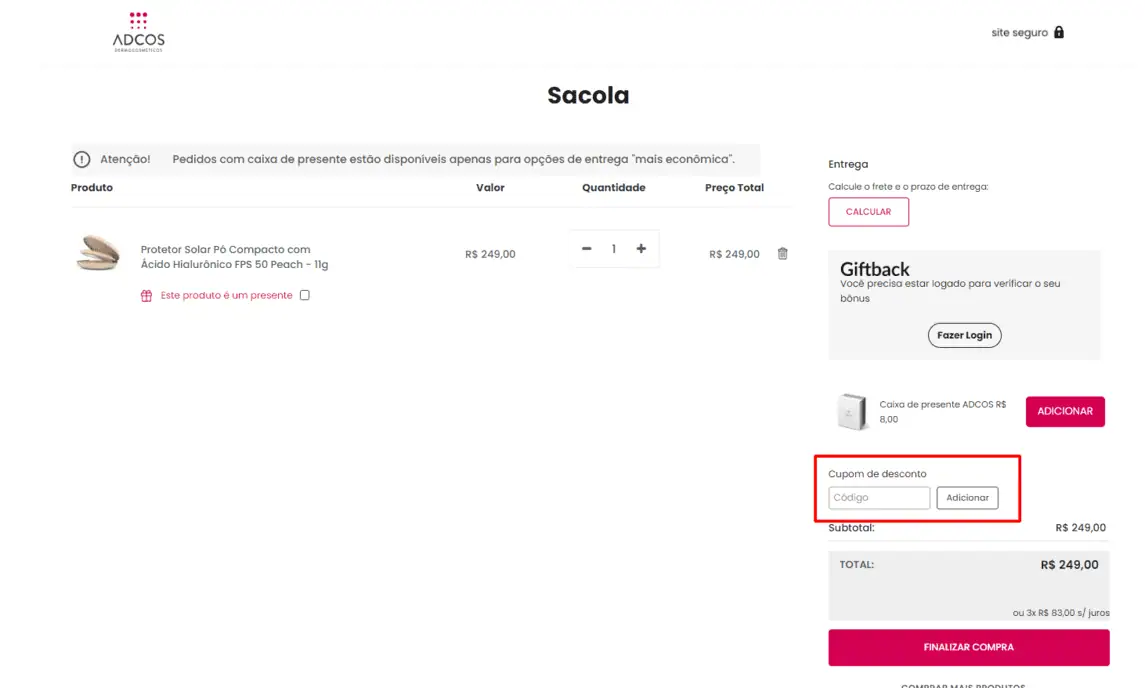Click the Caixa de presente ADCOS R$ 8,00 text

(x=943, y=412)
